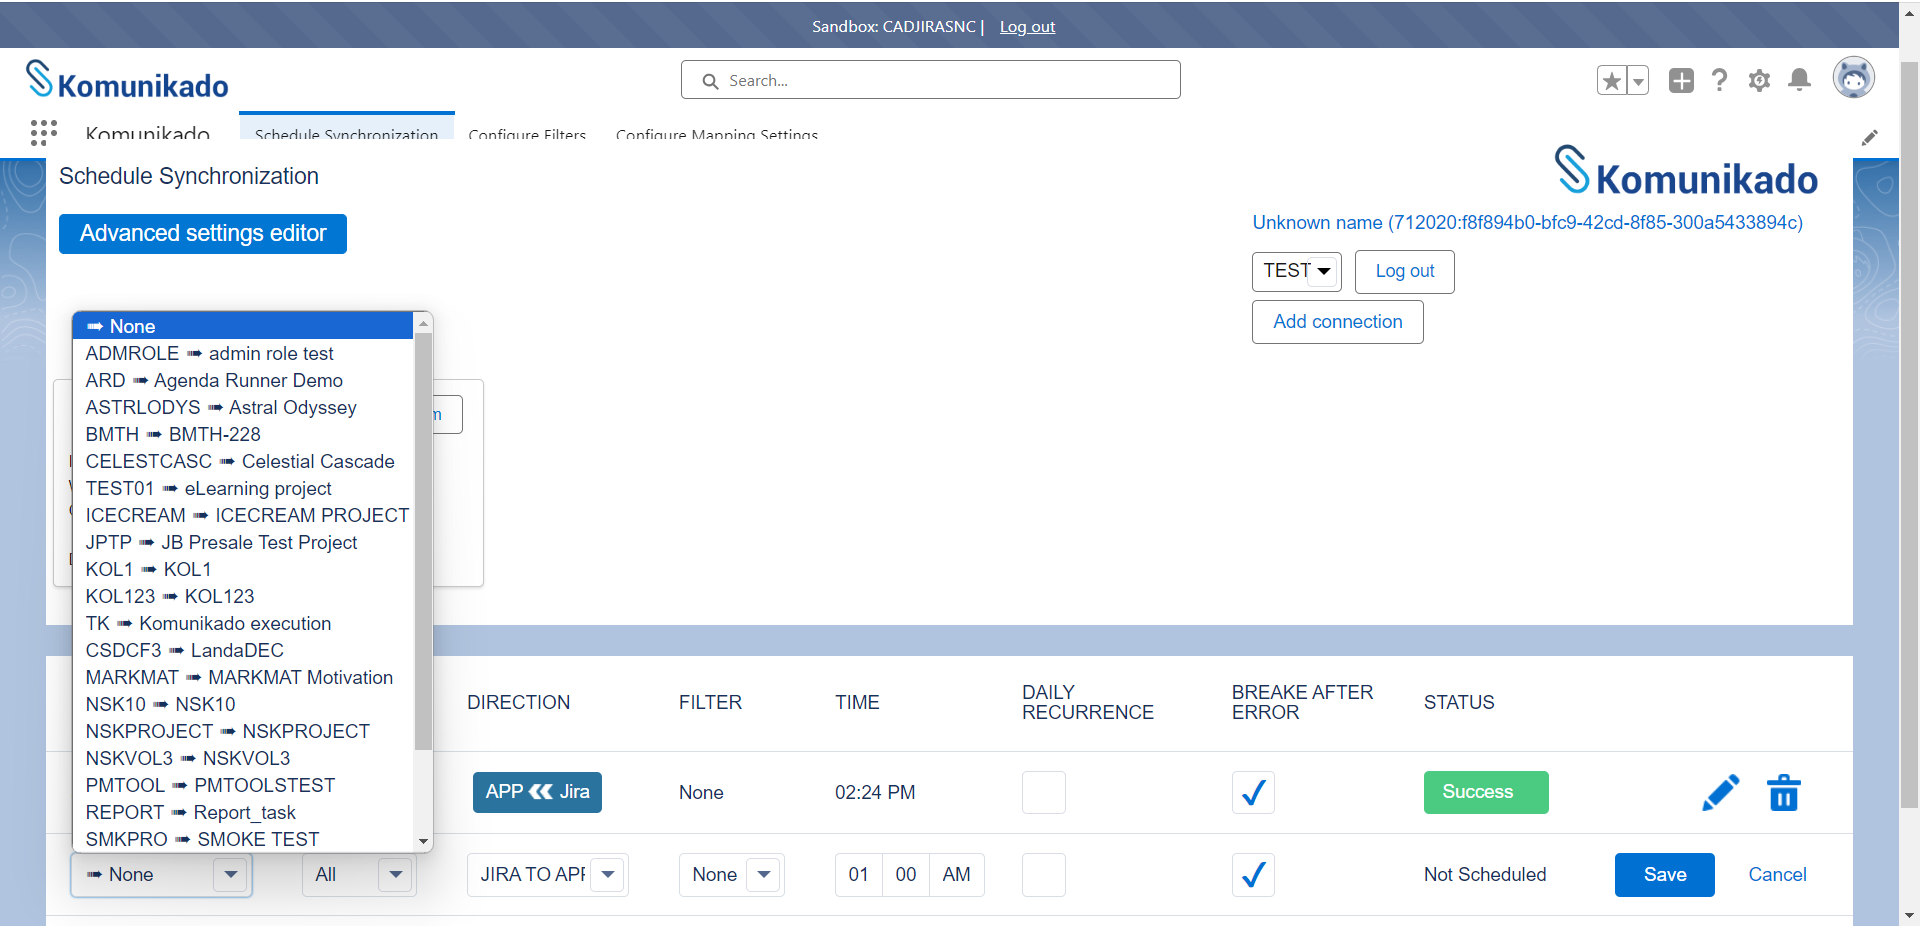1920x926 pixels.
Task: Click the AM period field
Action: pos(956,875)
